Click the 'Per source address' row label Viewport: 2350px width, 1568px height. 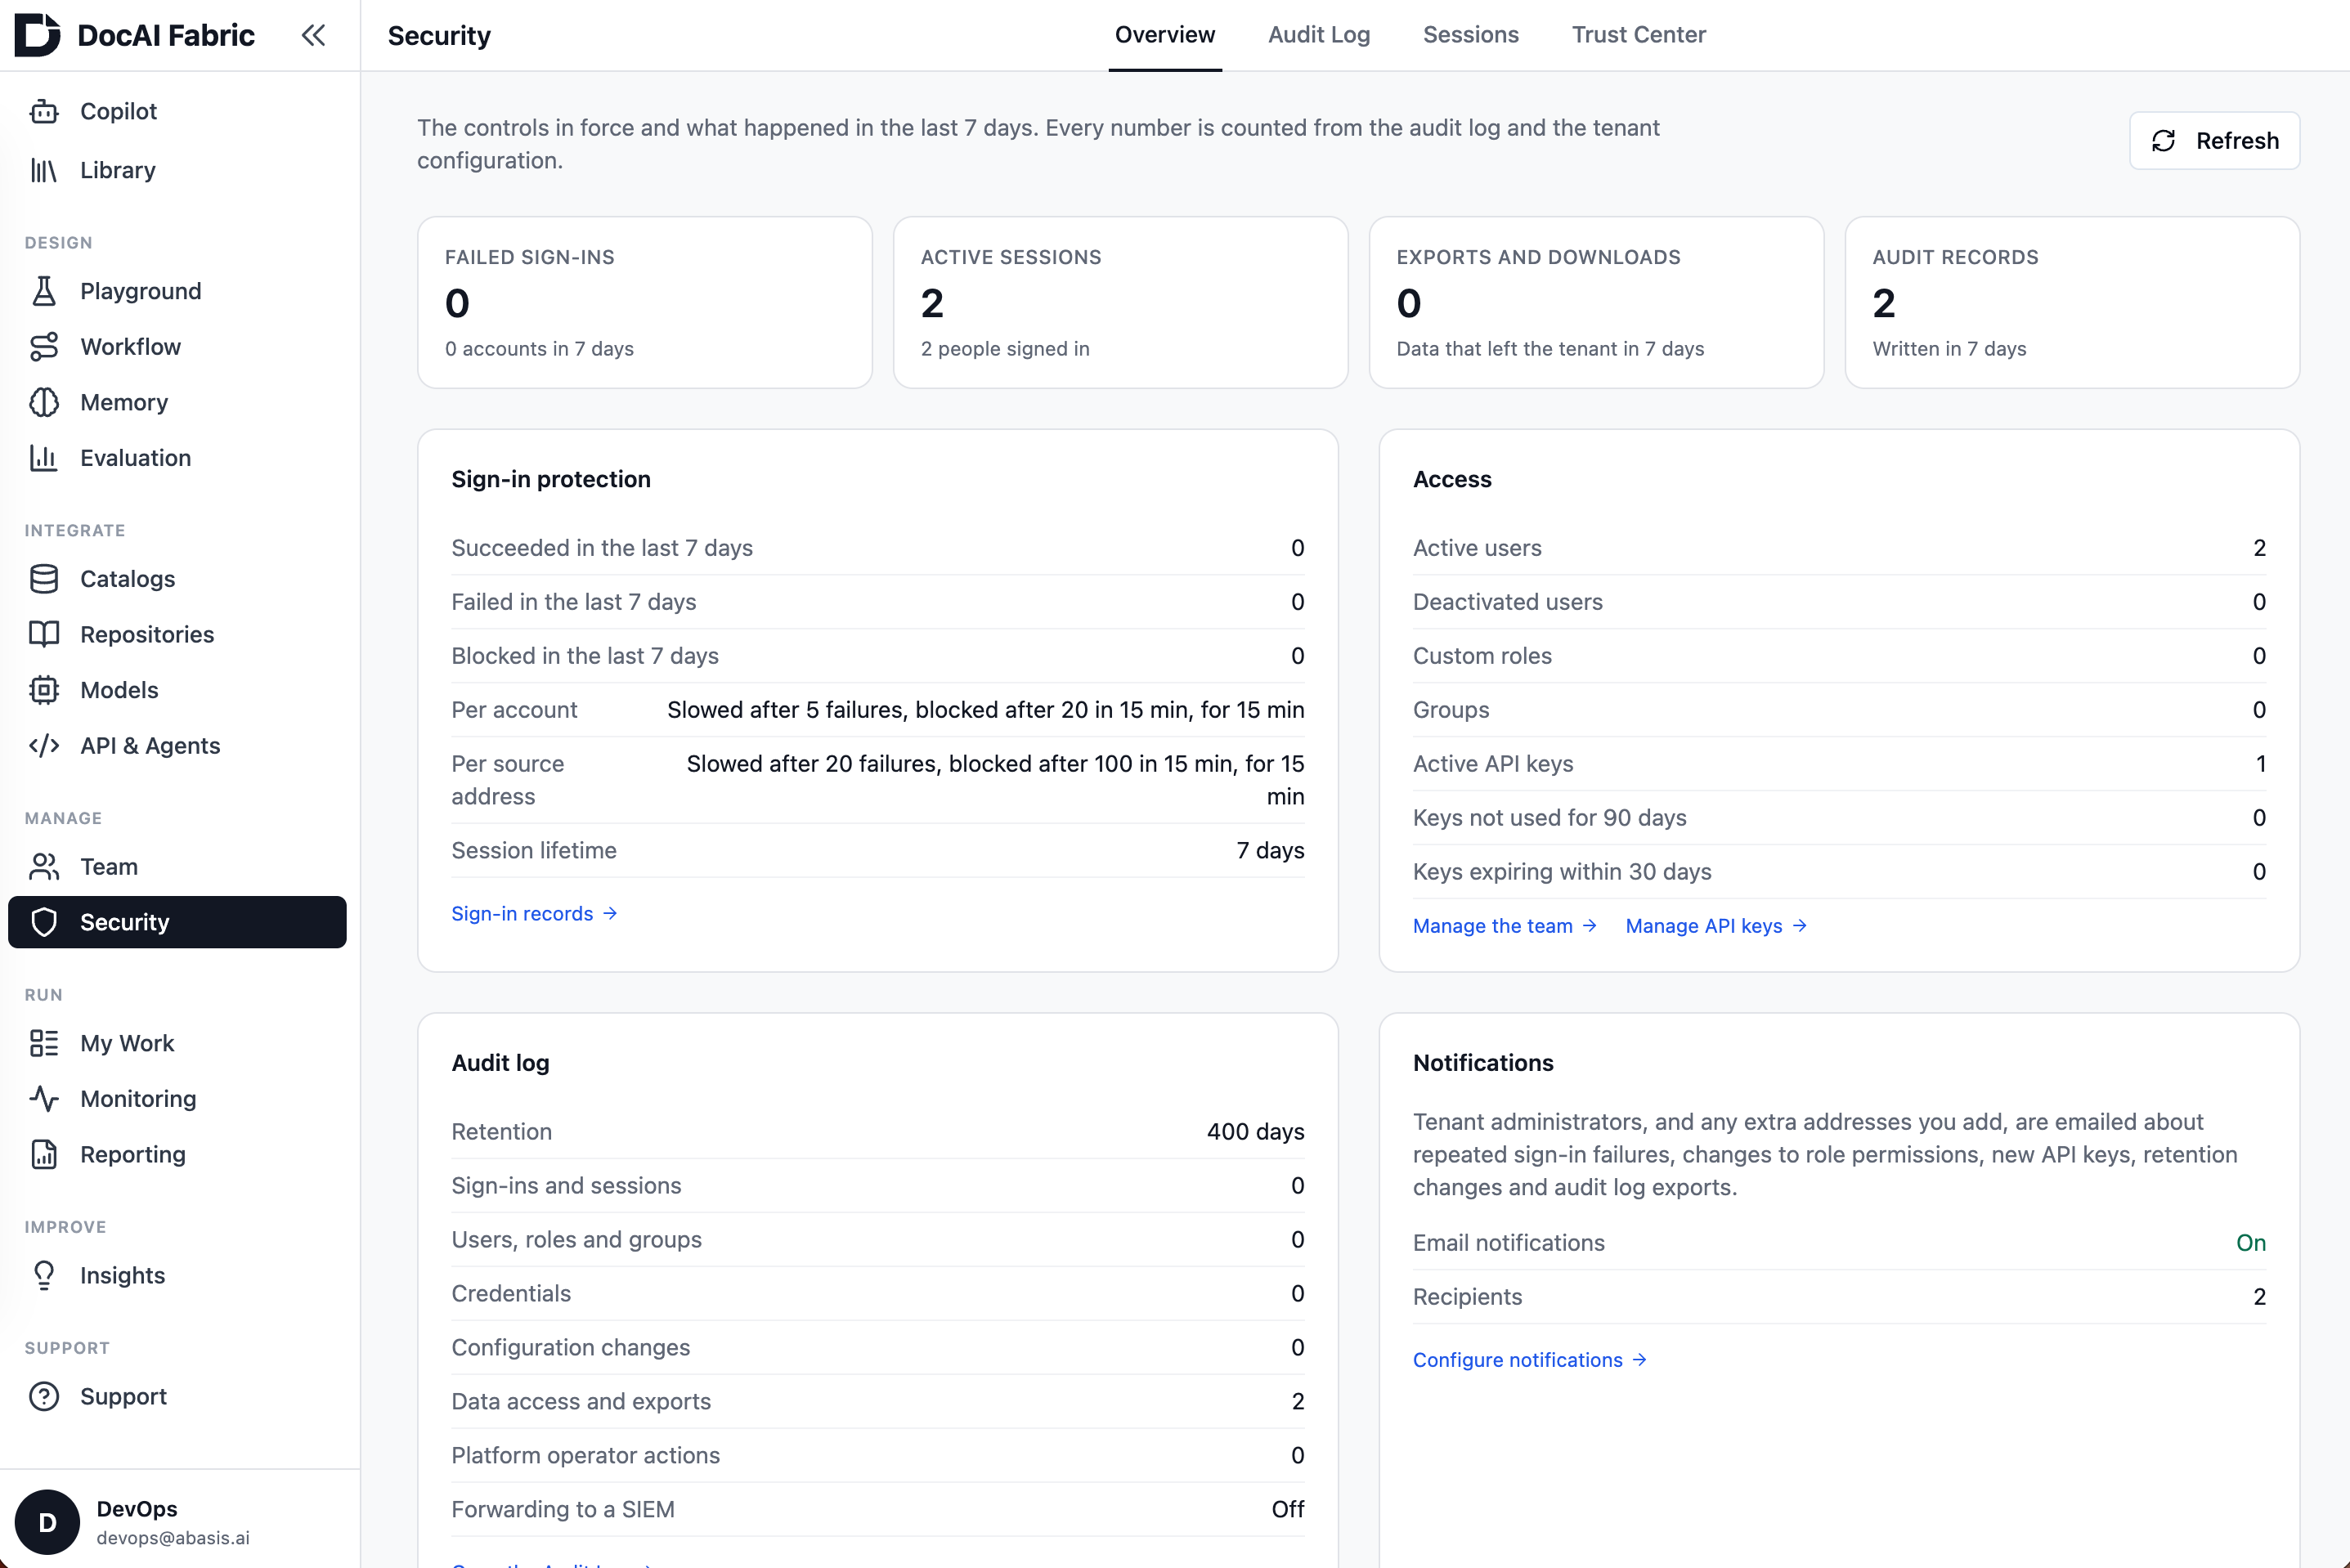(x=507, y=780)
